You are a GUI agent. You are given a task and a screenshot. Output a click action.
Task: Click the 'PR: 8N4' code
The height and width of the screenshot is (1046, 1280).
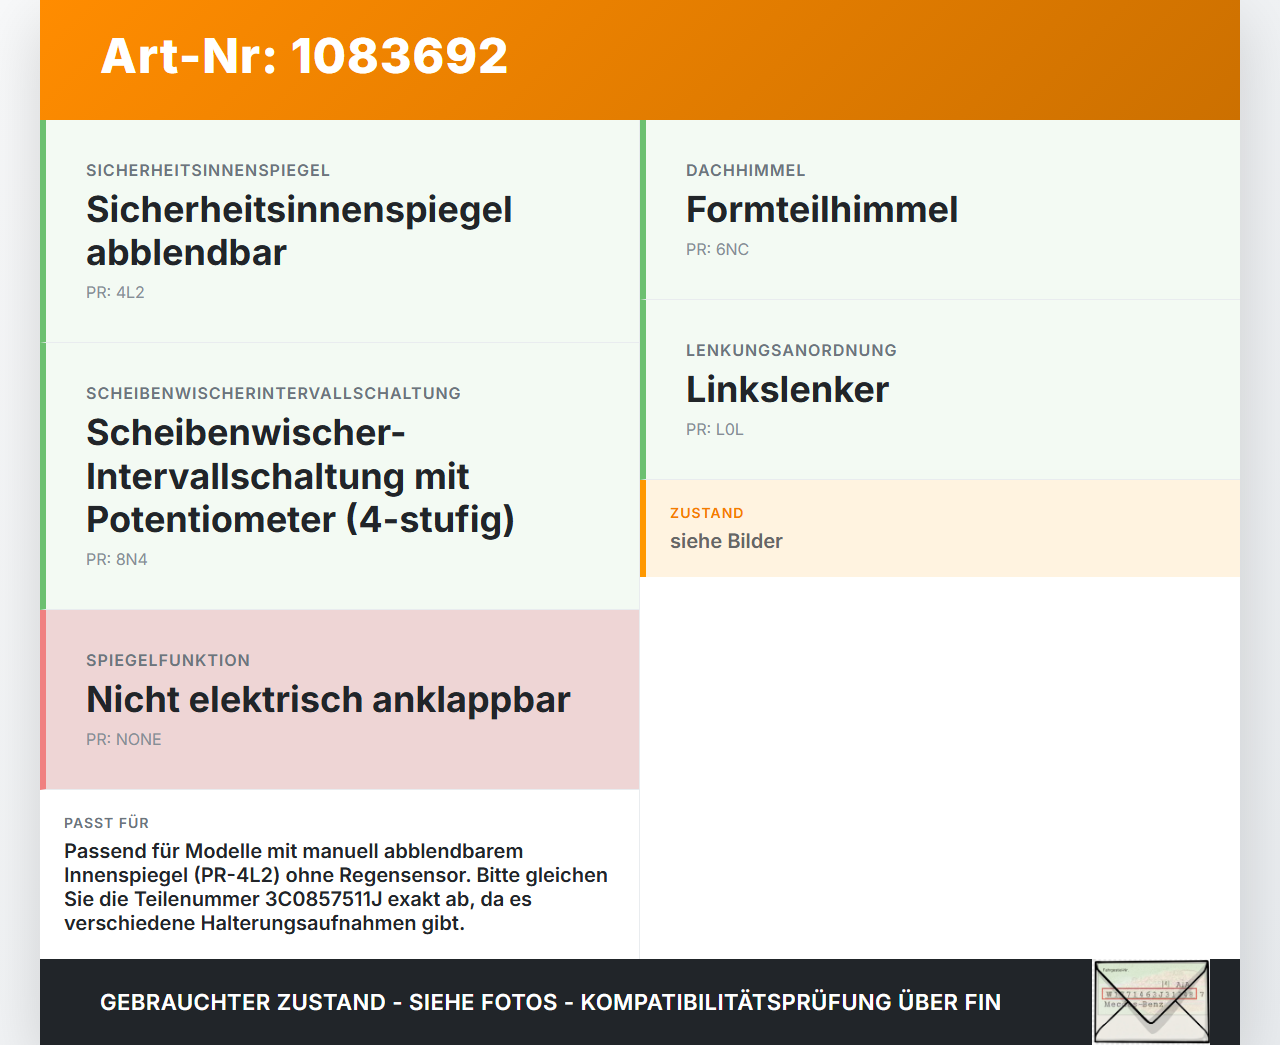point(116,559)
